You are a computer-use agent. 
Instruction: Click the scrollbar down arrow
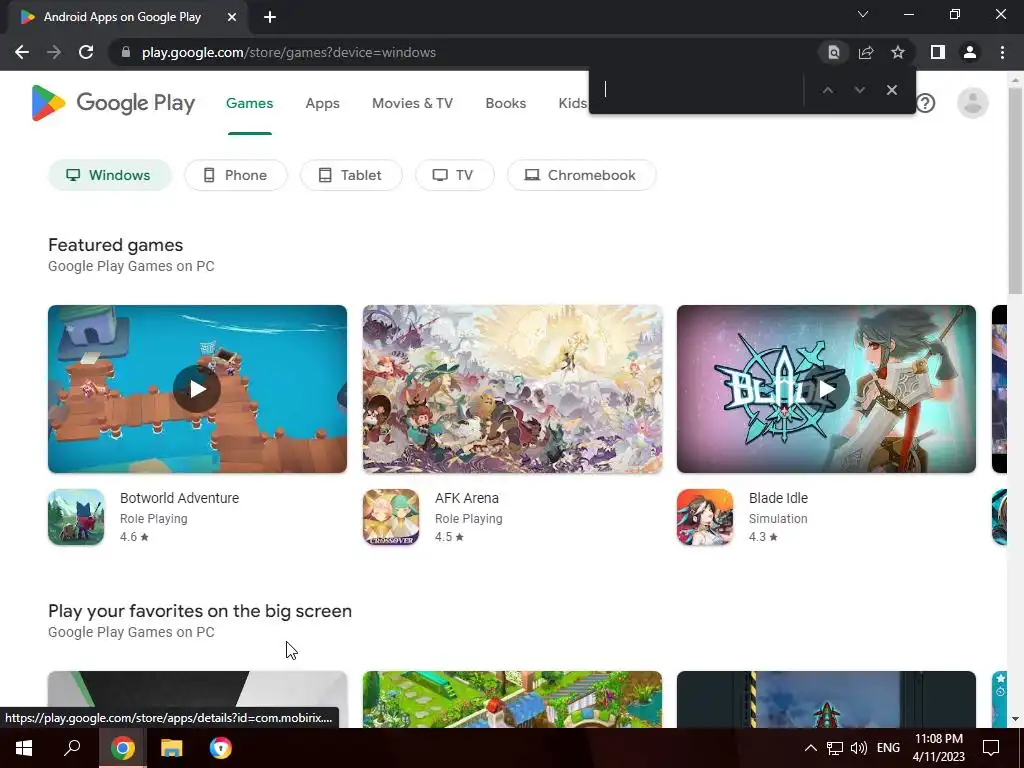pyautogui.click(x=1015, y=719)
